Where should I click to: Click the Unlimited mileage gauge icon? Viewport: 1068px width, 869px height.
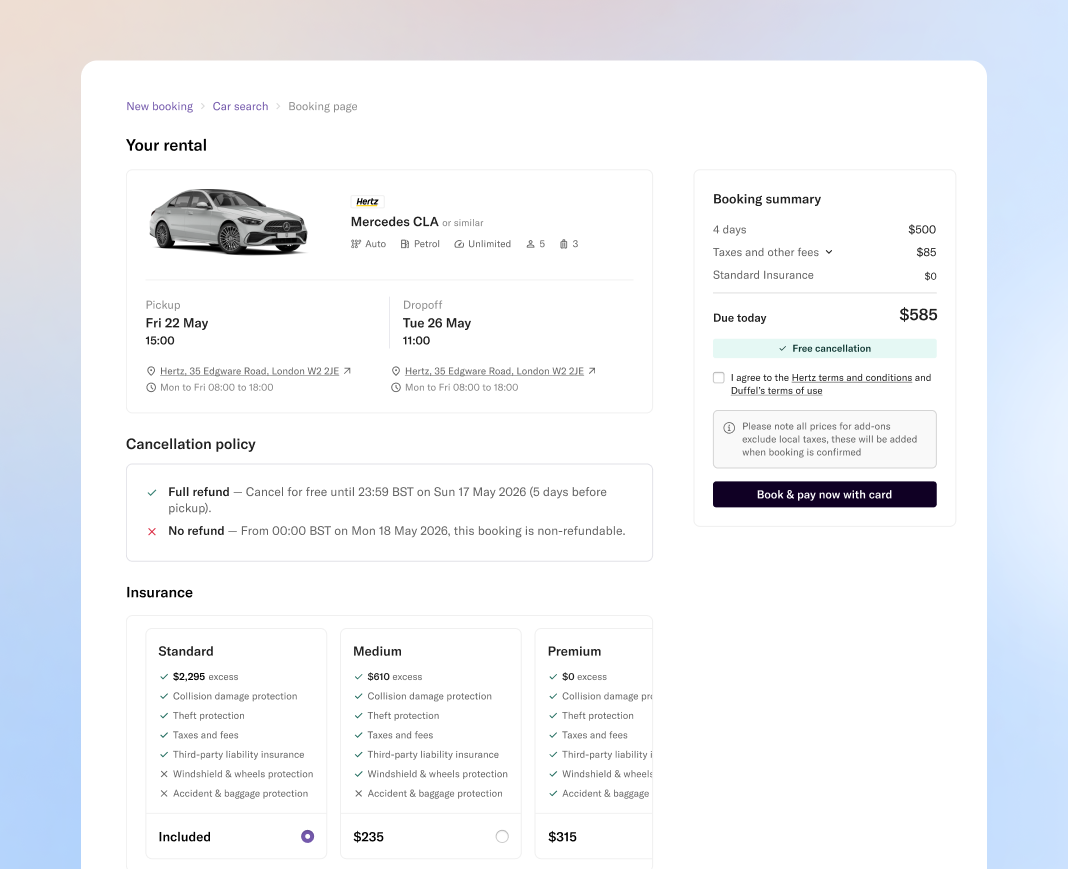(459, 244)
